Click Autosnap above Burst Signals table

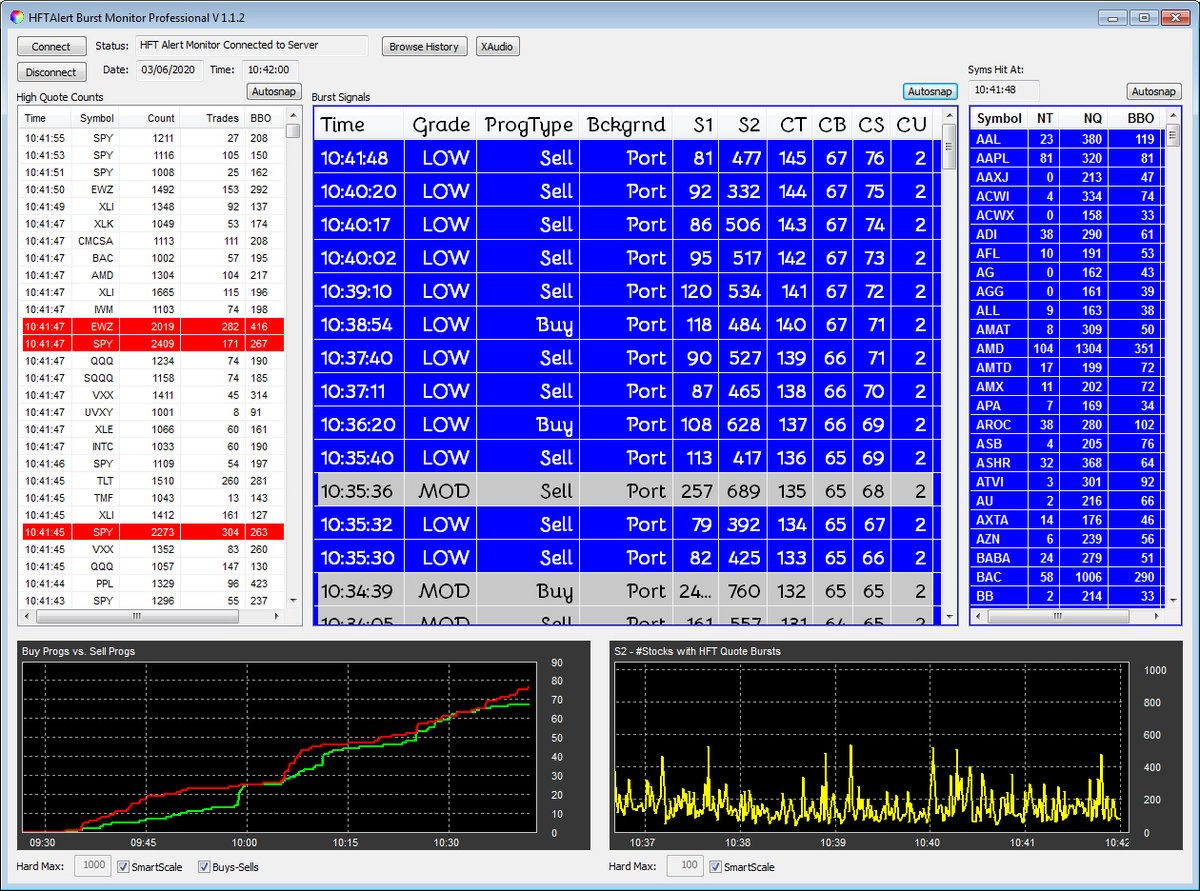pyautogui.click(x=929, y=91)
